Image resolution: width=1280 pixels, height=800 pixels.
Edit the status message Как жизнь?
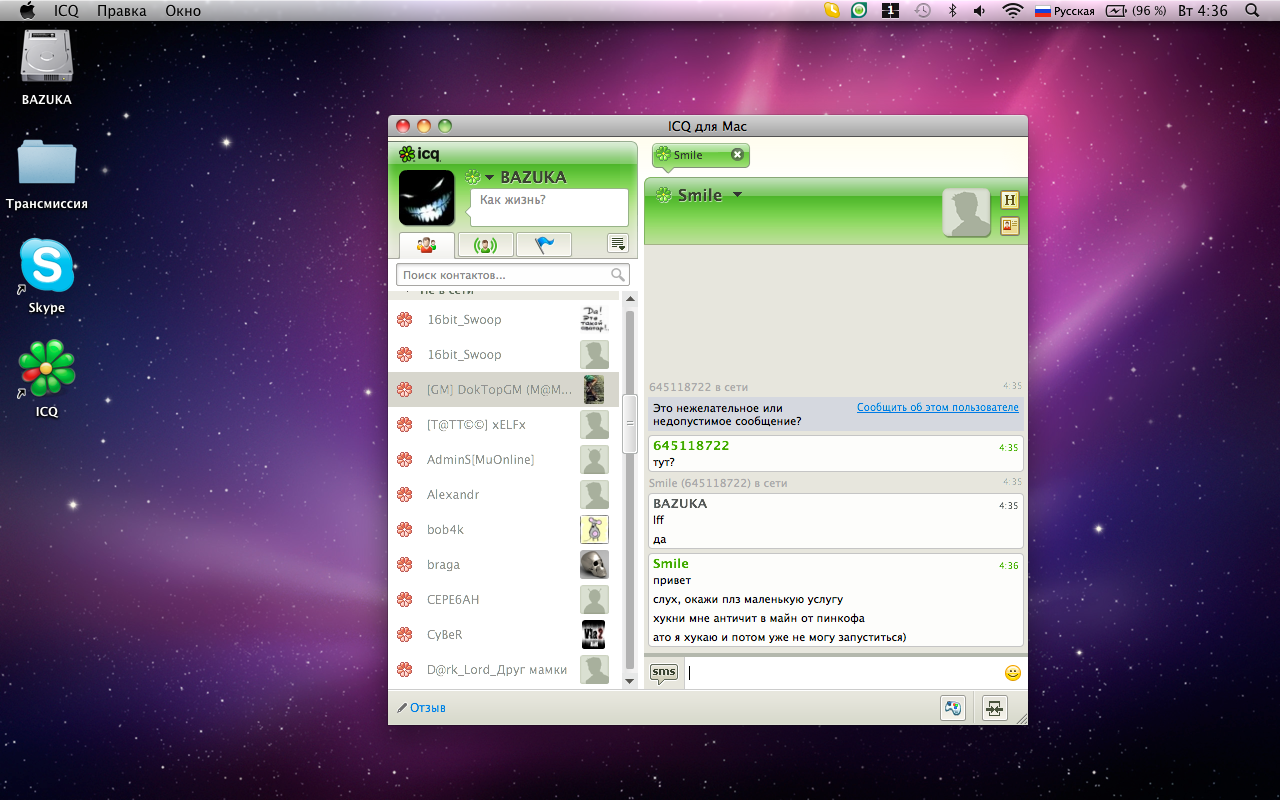point(549,207)
